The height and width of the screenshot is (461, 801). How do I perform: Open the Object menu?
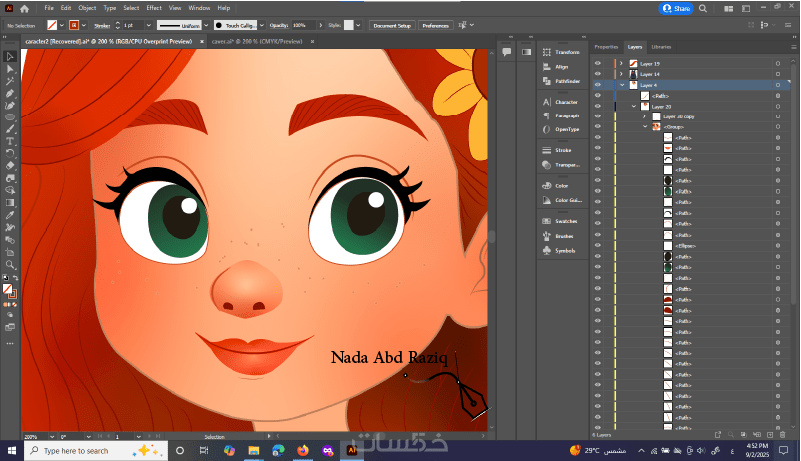87,8
